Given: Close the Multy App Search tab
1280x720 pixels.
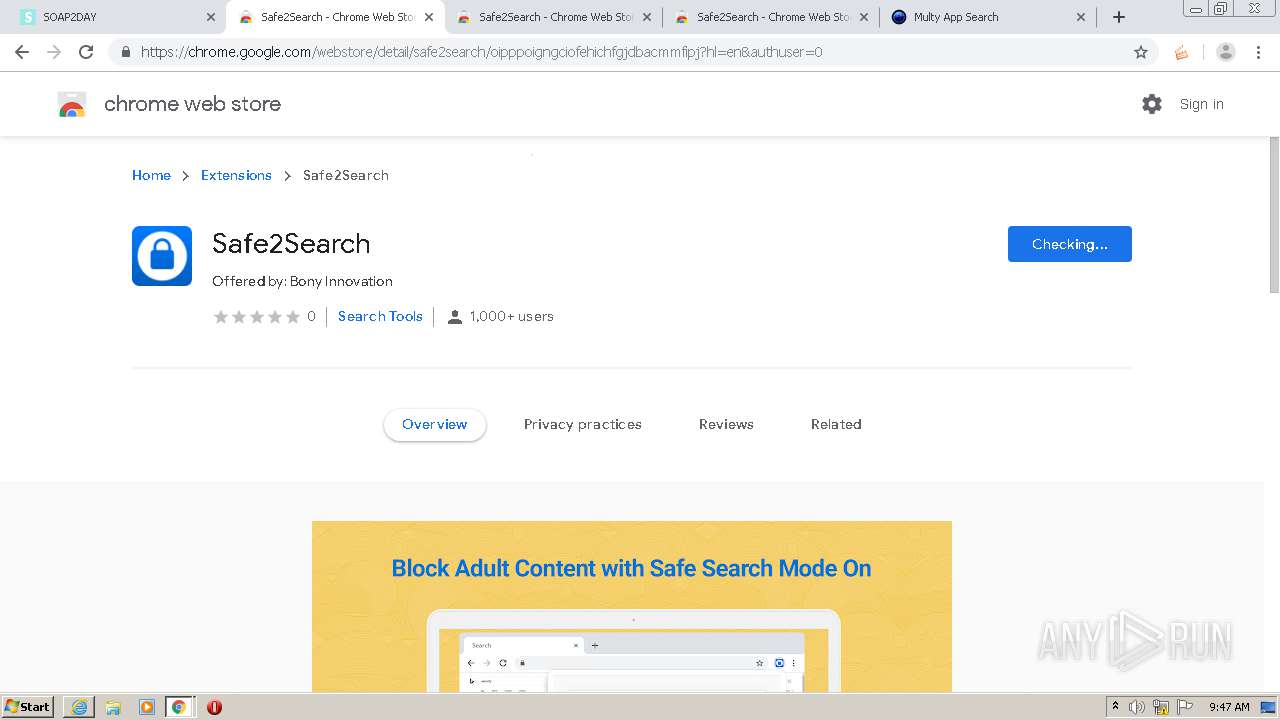Looking at the screenshot, I should [1081, 17].
